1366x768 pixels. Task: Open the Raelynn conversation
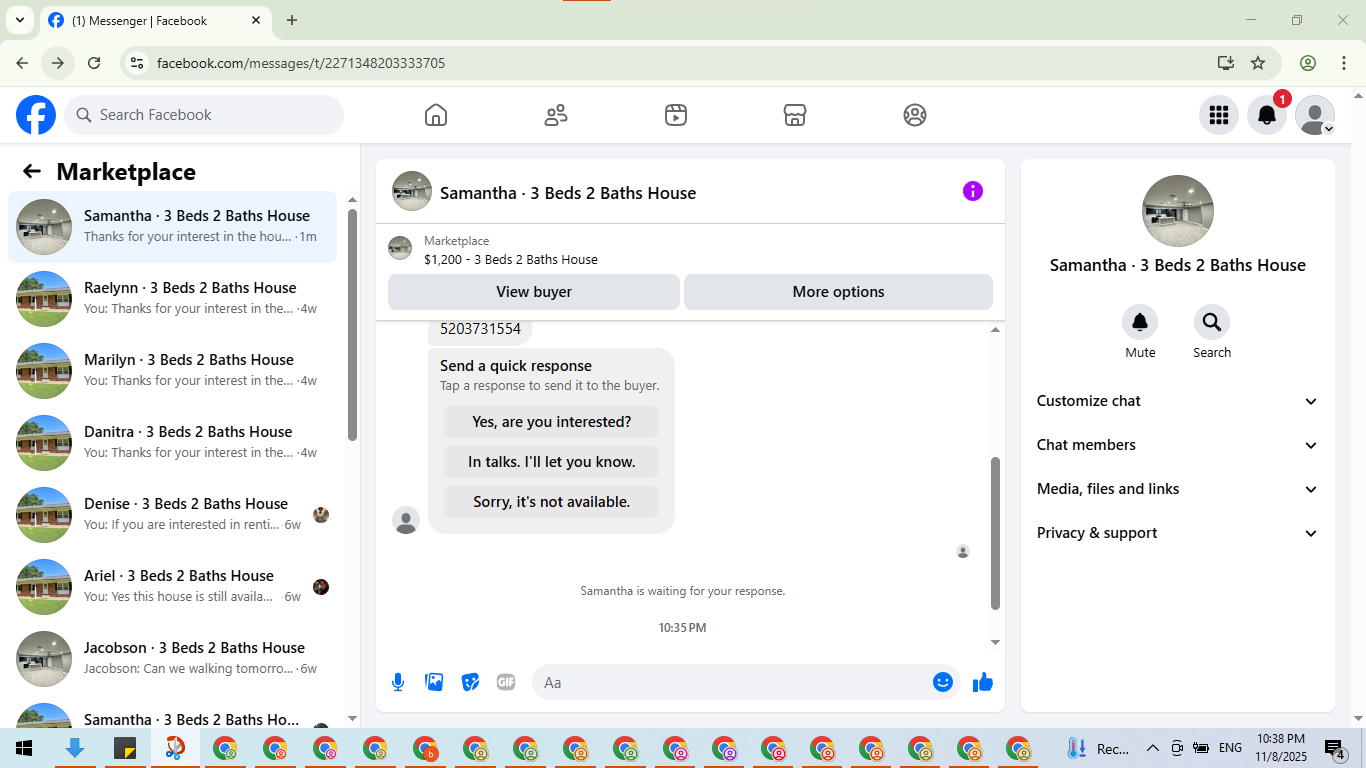pyautogui.click(x=173, y=299)
